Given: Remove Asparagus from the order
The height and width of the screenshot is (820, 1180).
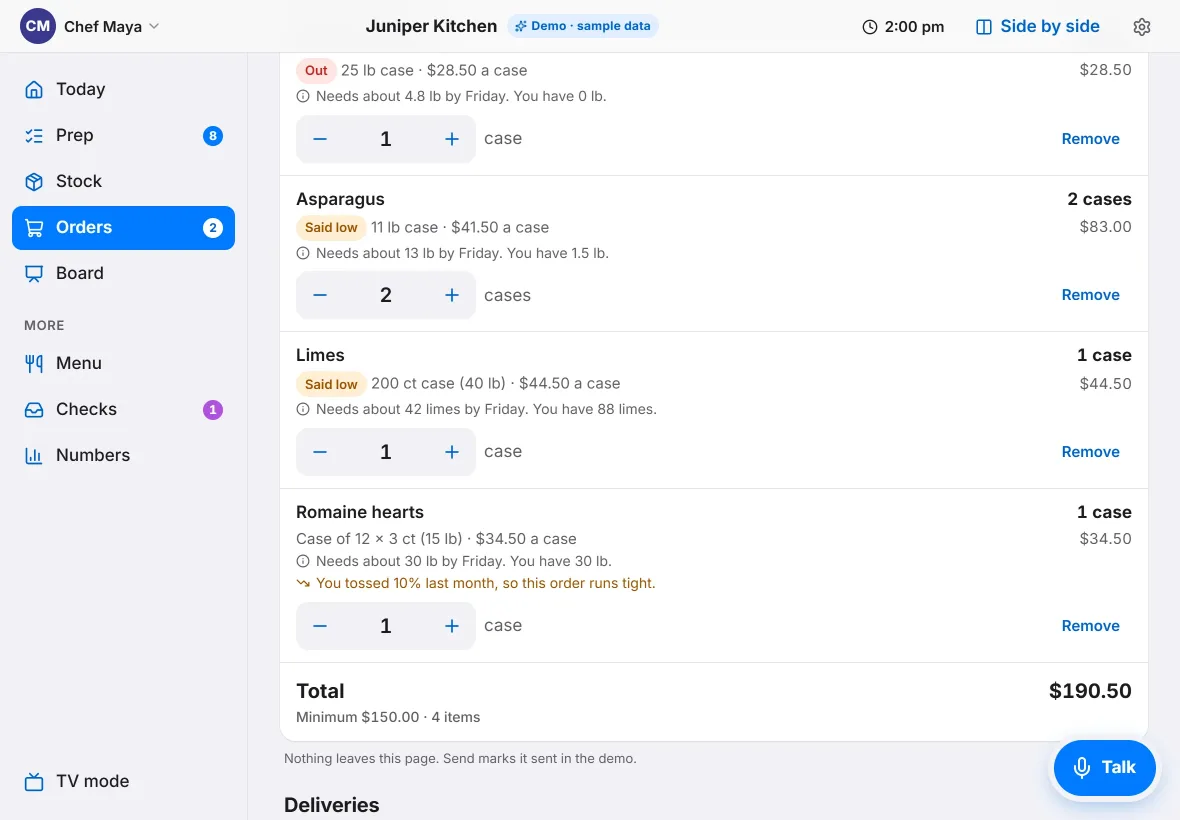Looking at the screenshot, I should coord(1090,295).
